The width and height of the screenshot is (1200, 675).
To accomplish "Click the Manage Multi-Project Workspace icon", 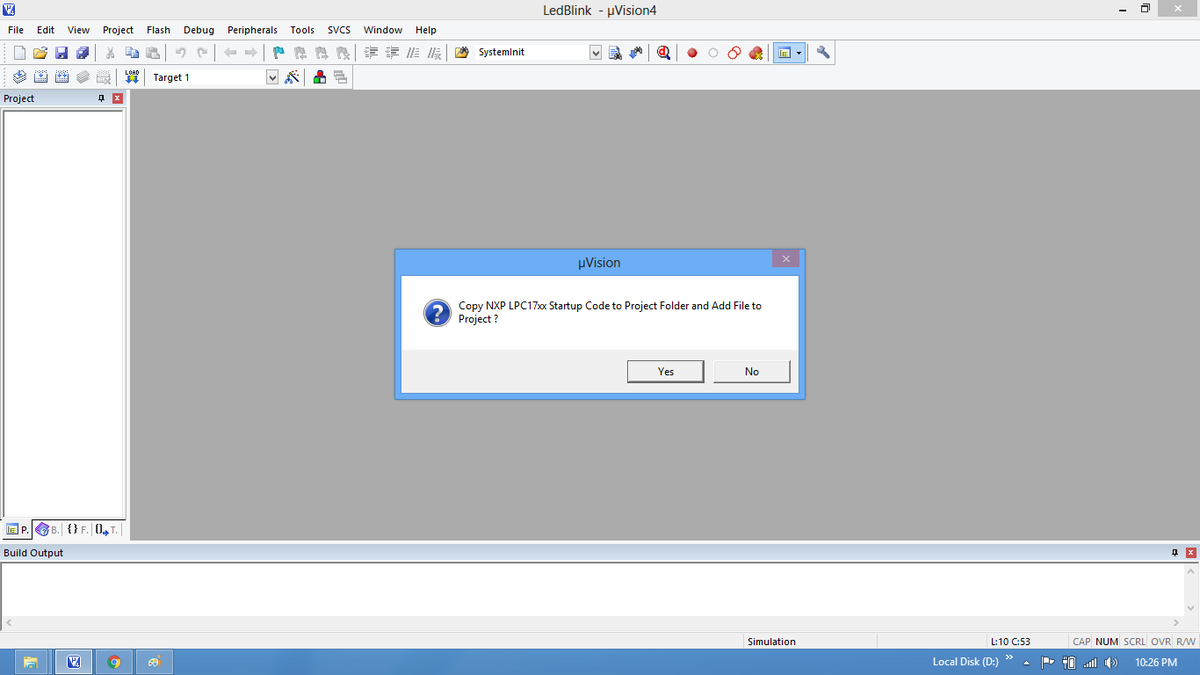I will 341,77.
